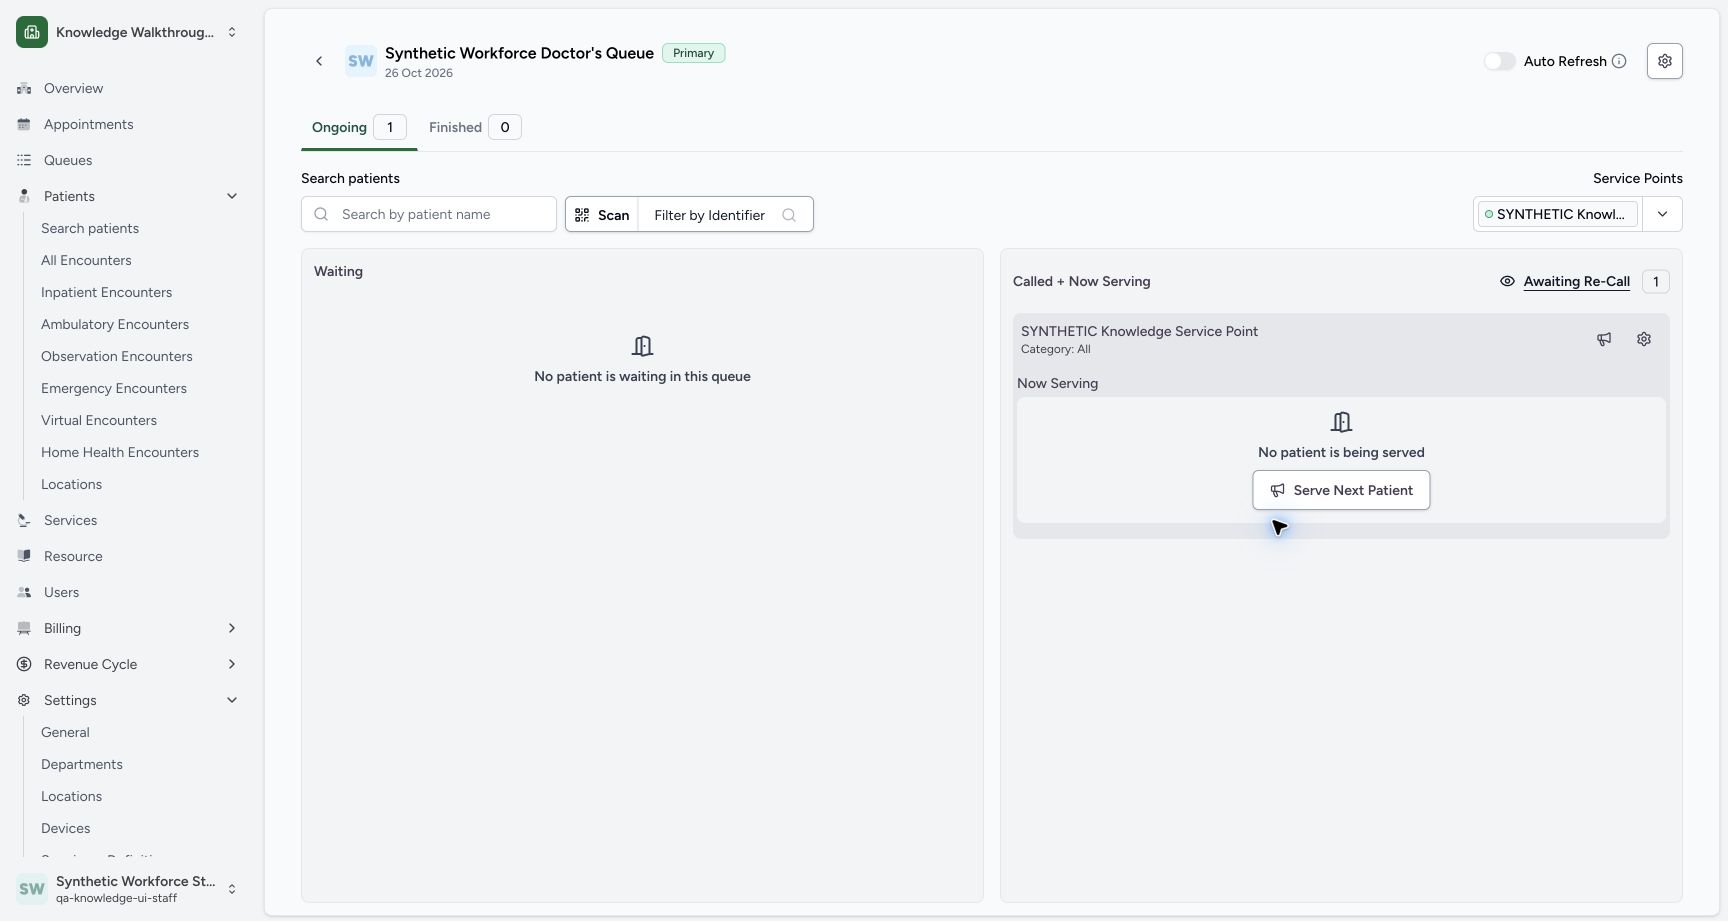Click the Services sidebar icon

(24, 520)
